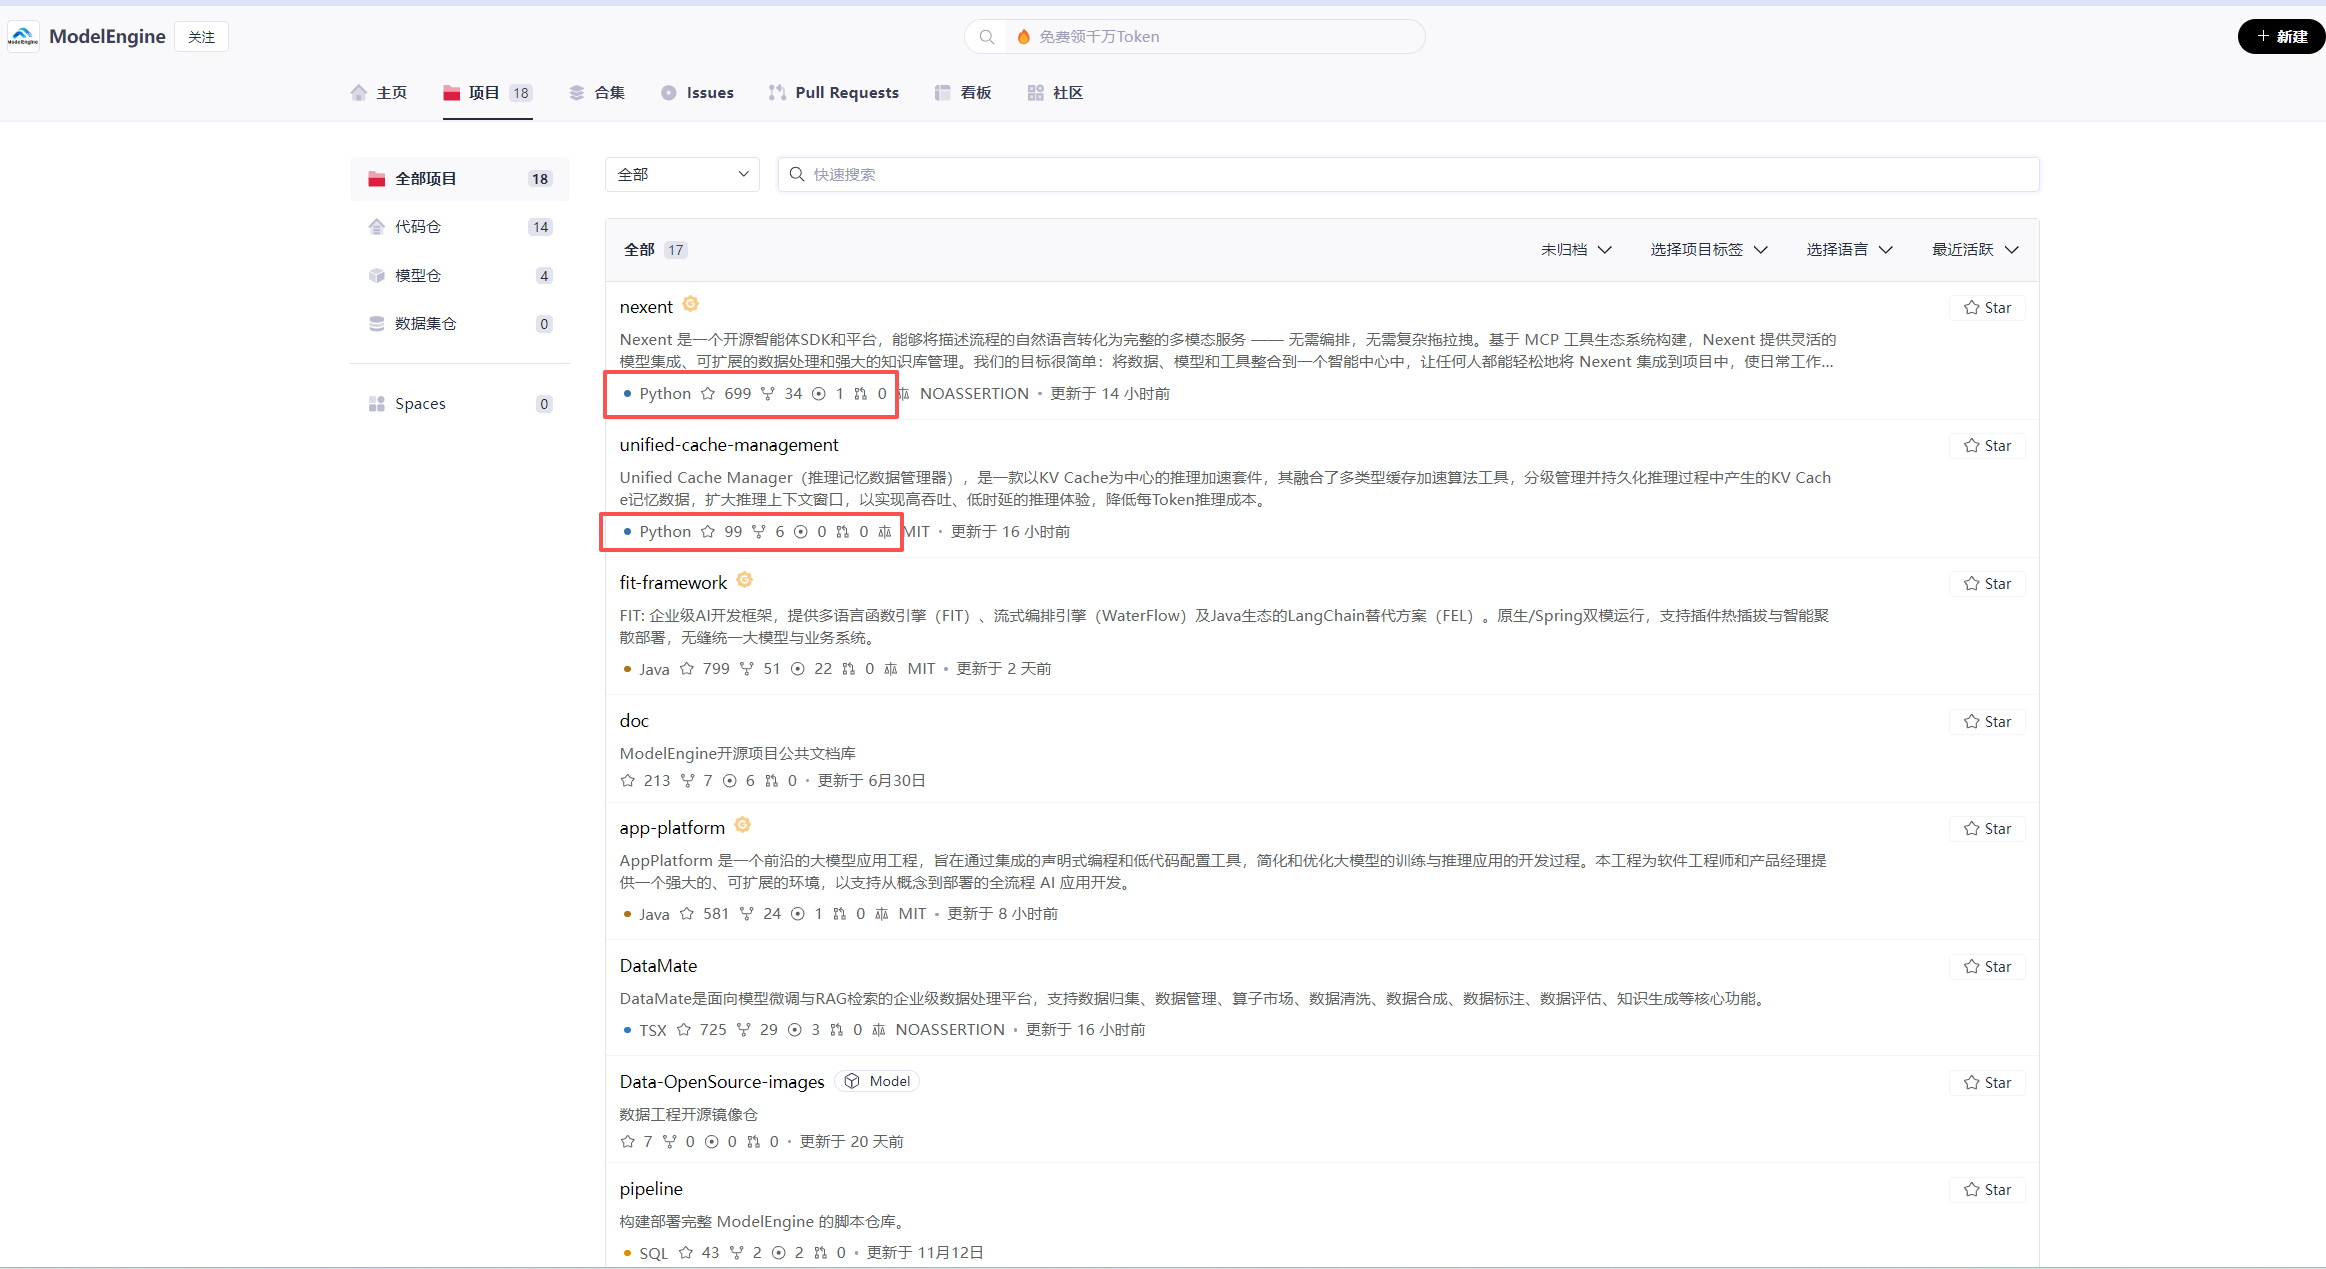
Task: Toggle the 关注 follow button
Action: [x=201, y=37]
